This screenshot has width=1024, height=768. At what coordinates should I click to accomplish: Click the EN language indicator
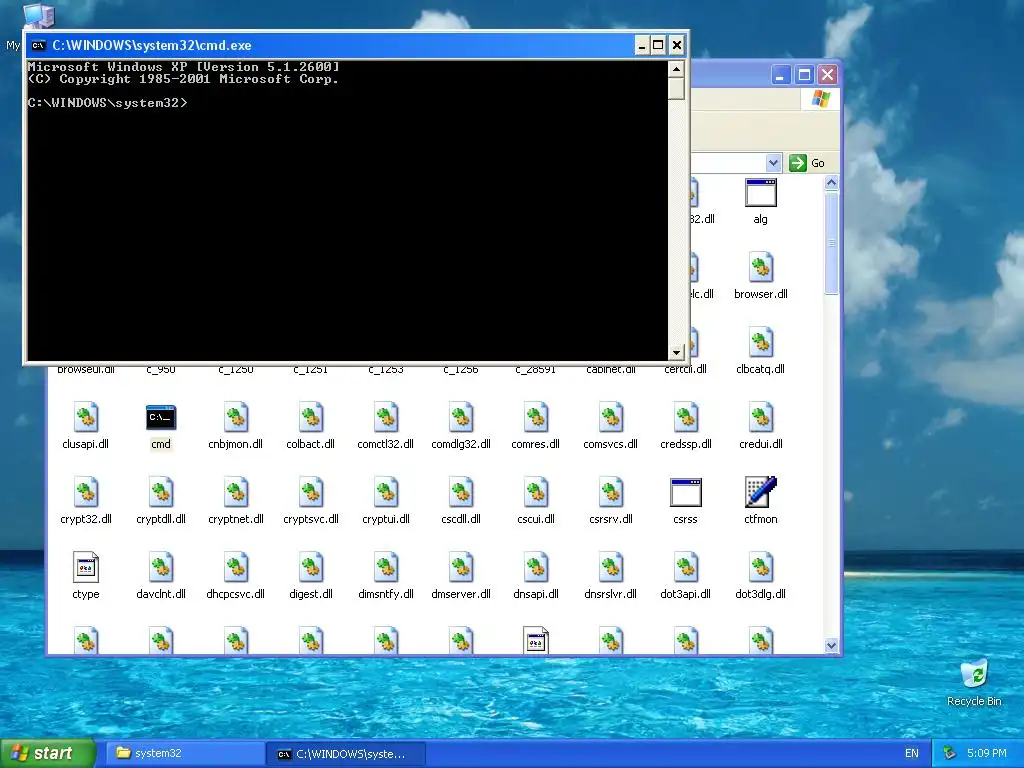[912, 754]
